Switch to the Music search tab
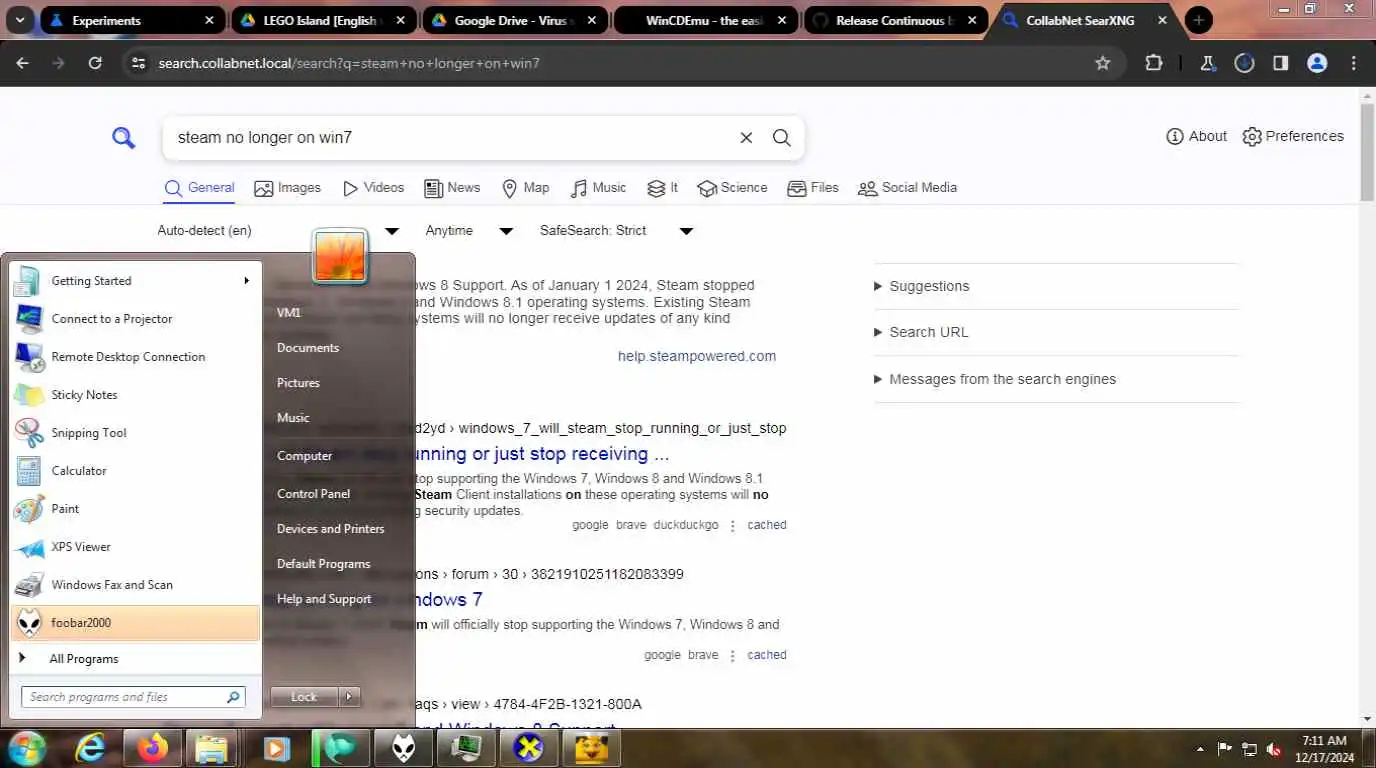This screenshot has height=768, width=1376. (598, 188)
